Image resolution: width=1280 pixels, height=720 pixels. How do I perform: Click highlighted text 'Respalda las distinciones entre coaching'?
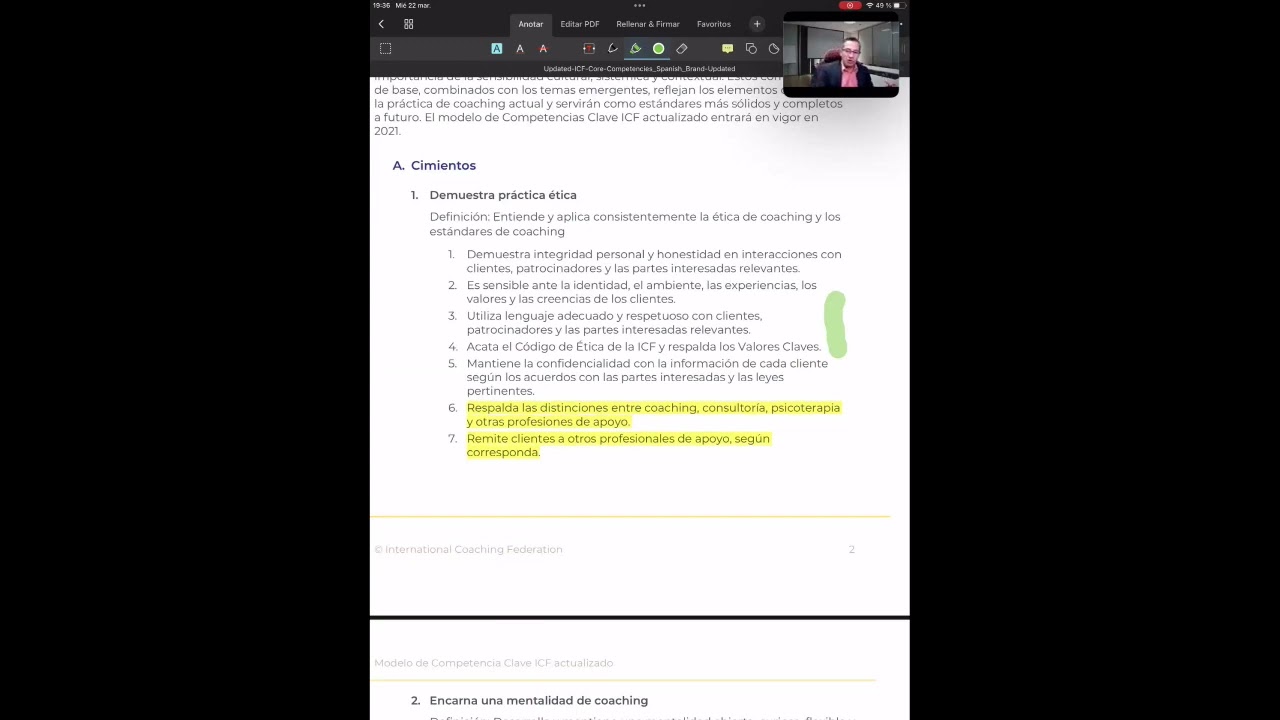coord(653,414)
